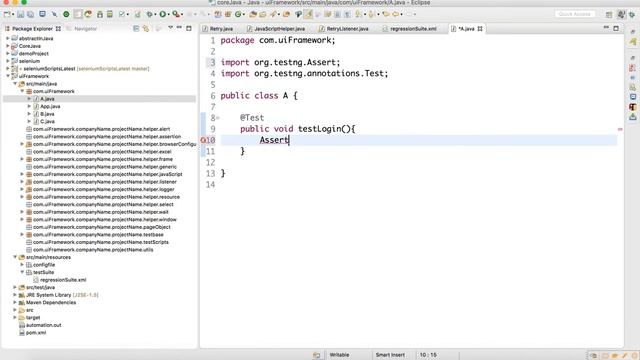The image size is (640, 360).
Task: Collapse the com.uiFramework package
Action: (x=22, y=91)
